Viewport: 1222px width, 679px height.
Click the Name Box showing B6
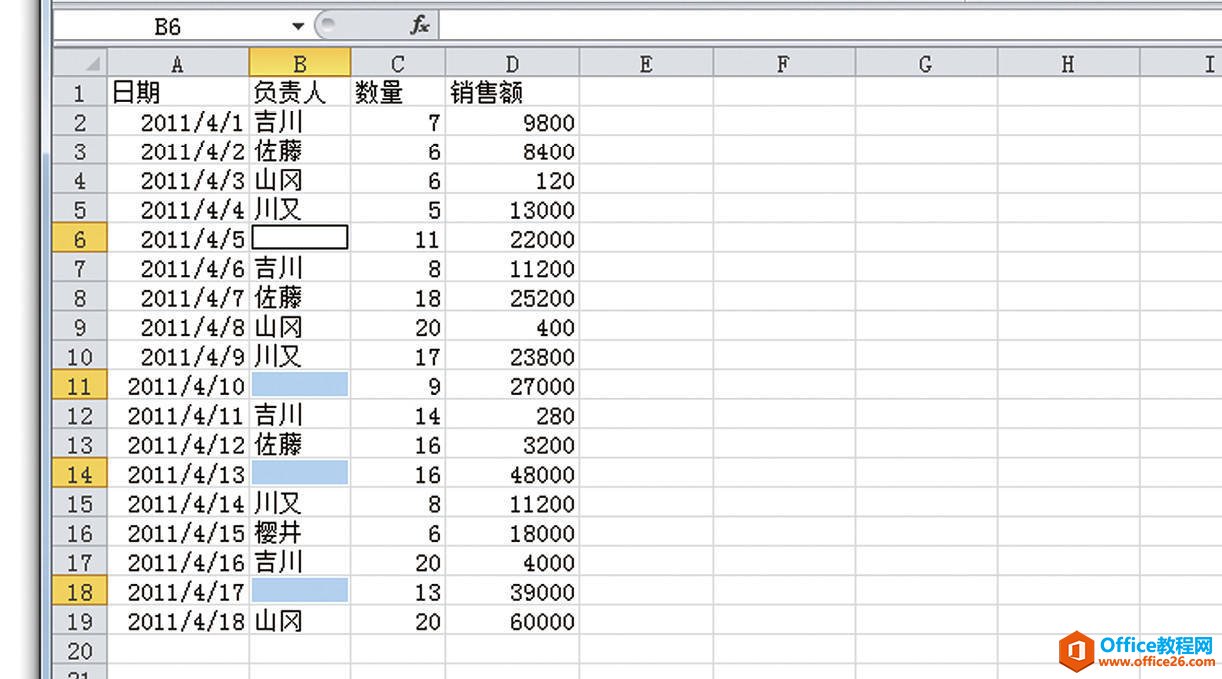(170, 27)
